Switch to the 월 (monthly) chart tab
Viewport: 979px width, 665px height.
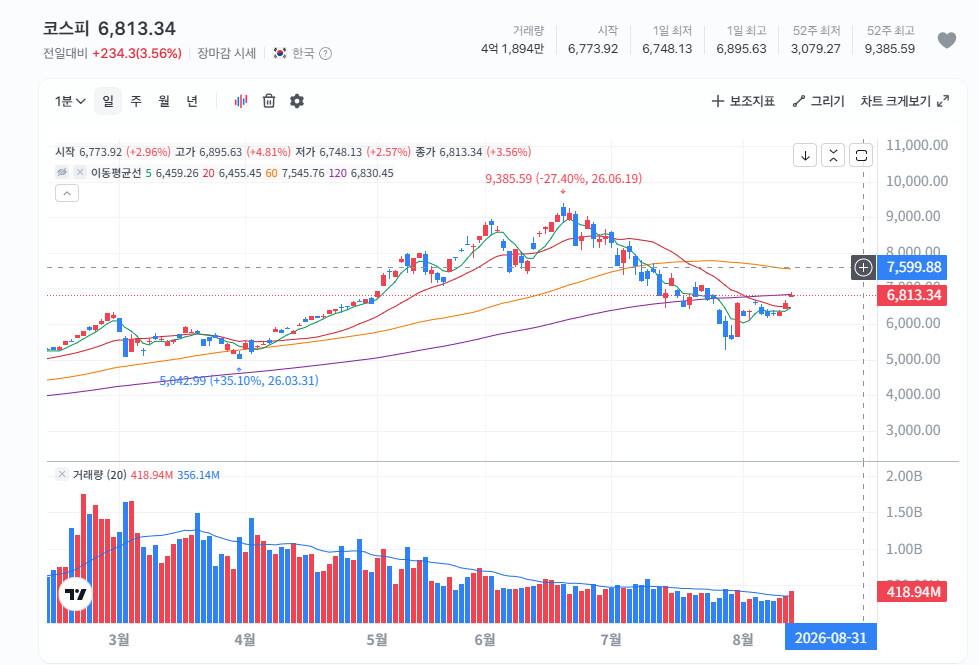pos(164,101)
